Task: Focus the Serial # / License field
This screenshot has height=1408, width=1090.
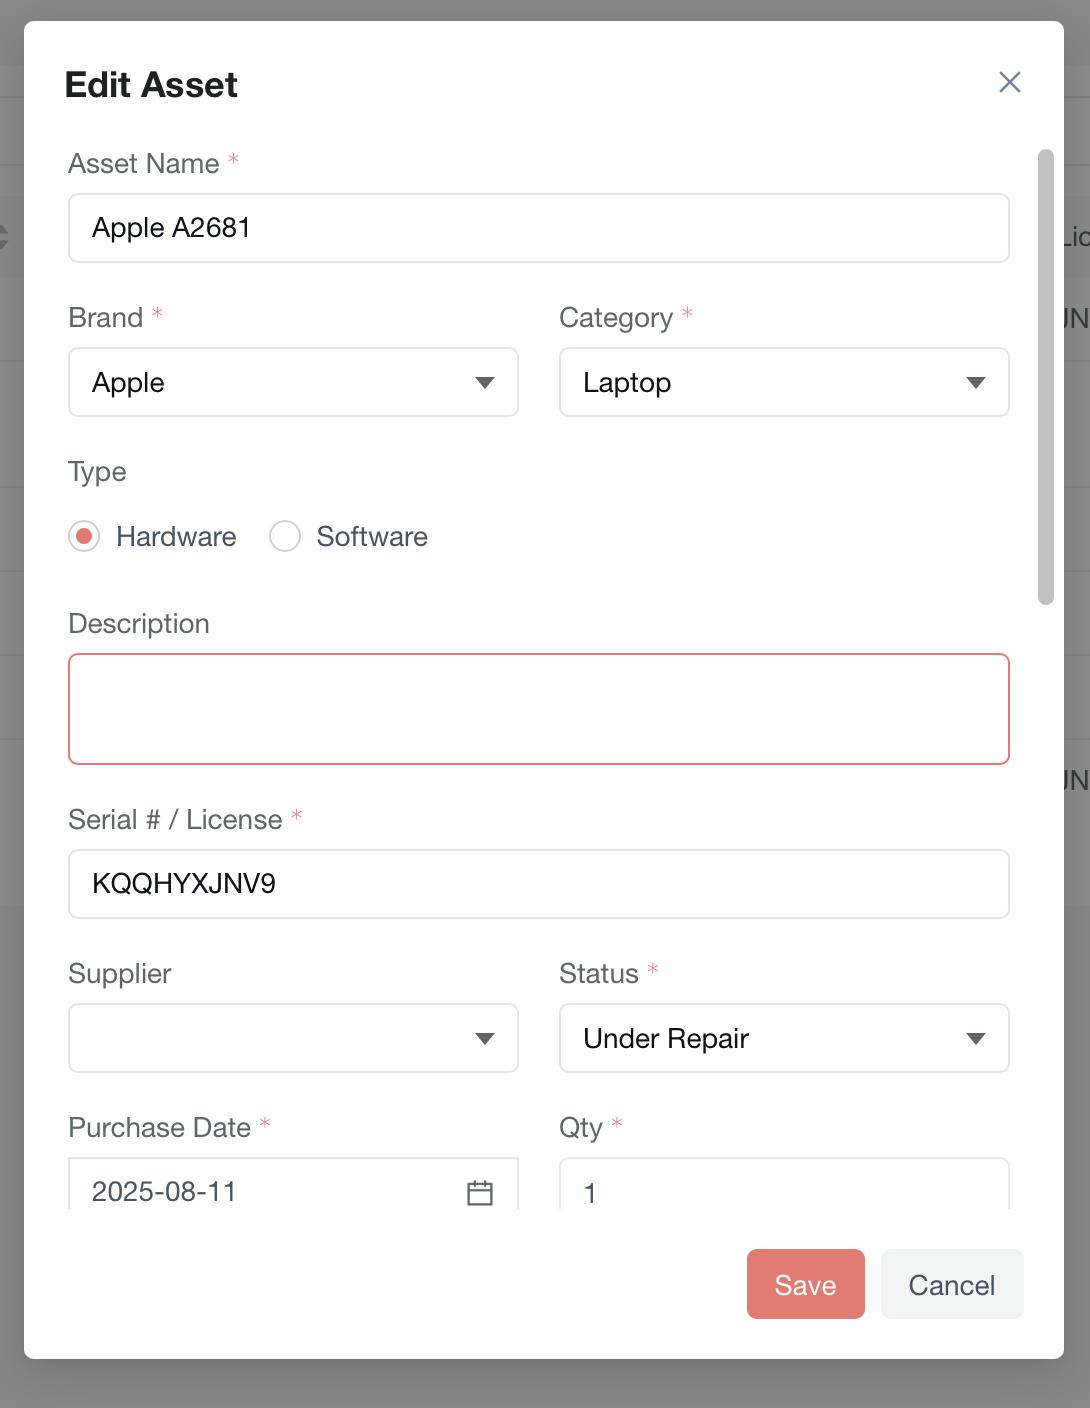Action: click(x=538, y=884)
